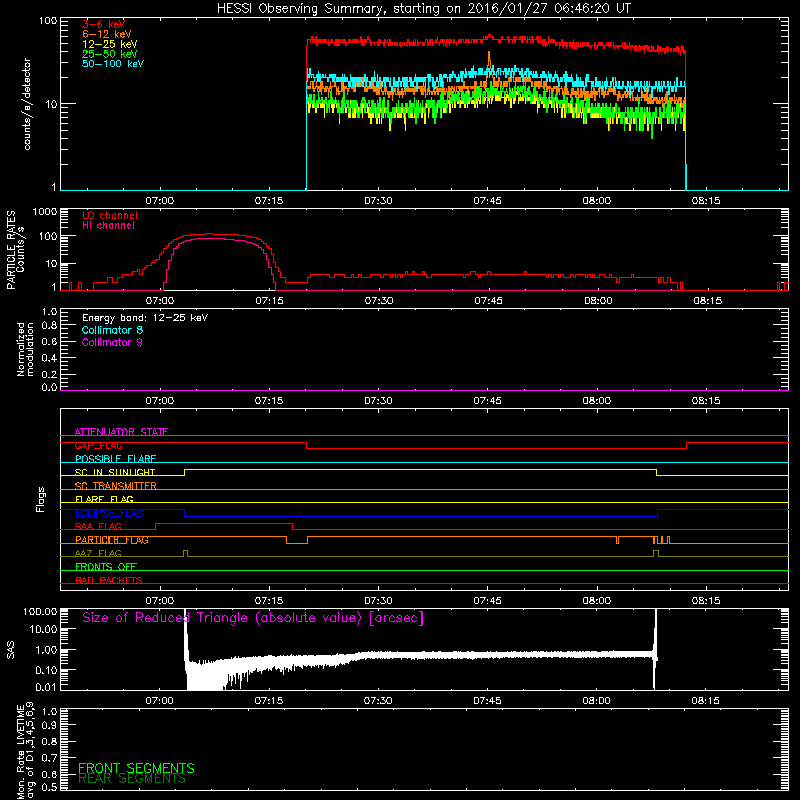Image resolution: width=800 pixels, height=800 pixels.
Task: Click the FLARE_FLAG label
Action: pyautogui.click(x=104, y=499)
